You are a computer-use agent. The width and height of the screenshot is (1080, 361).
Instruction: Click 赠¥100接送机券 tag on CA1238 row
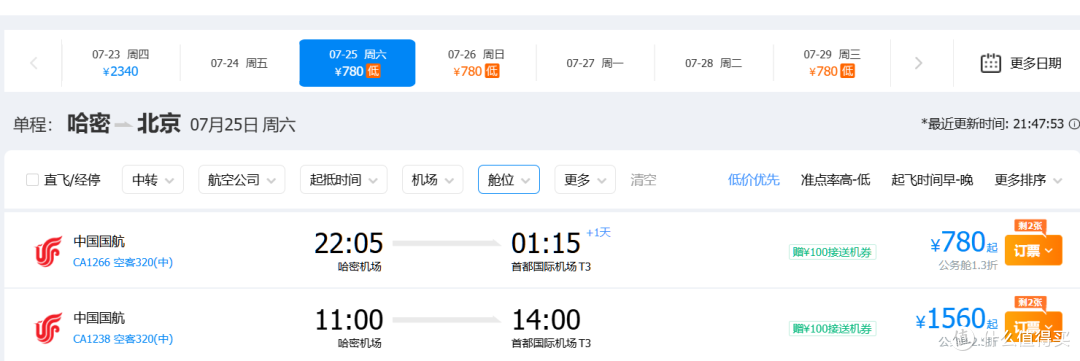point(832,328)
